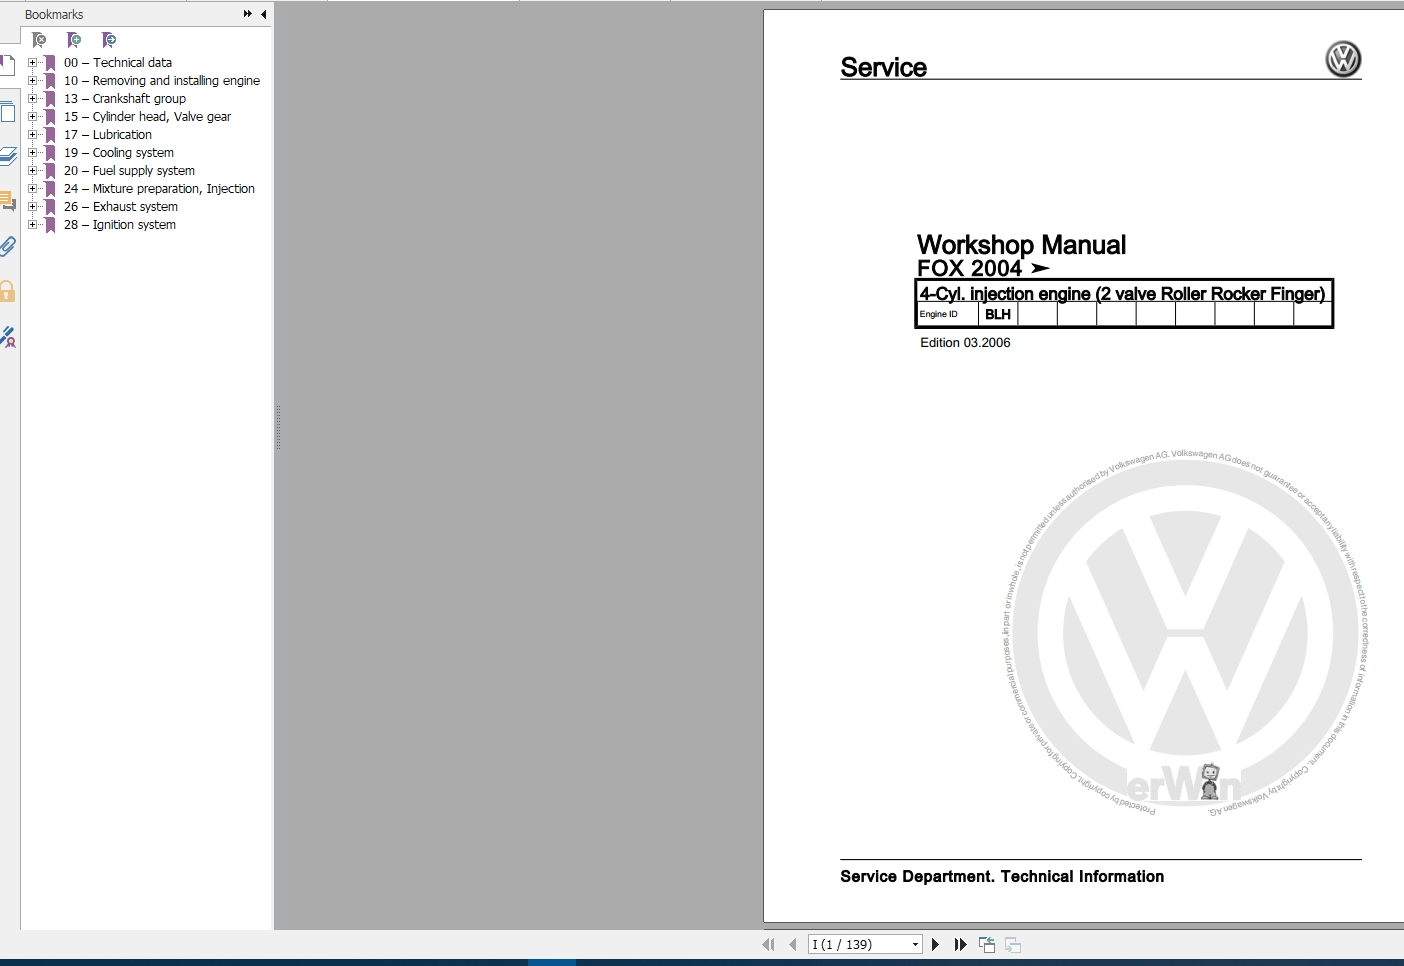Go to '19 – Cooling system' bookmark
The image size is (1404, 966).
tap(119, 152)
